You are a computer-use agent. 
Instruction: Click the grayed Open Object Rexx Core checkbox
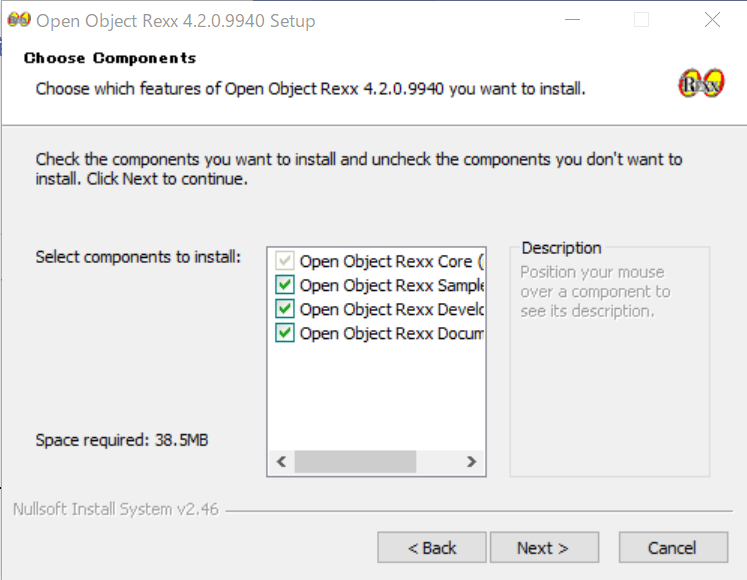[x=285, y=261]
